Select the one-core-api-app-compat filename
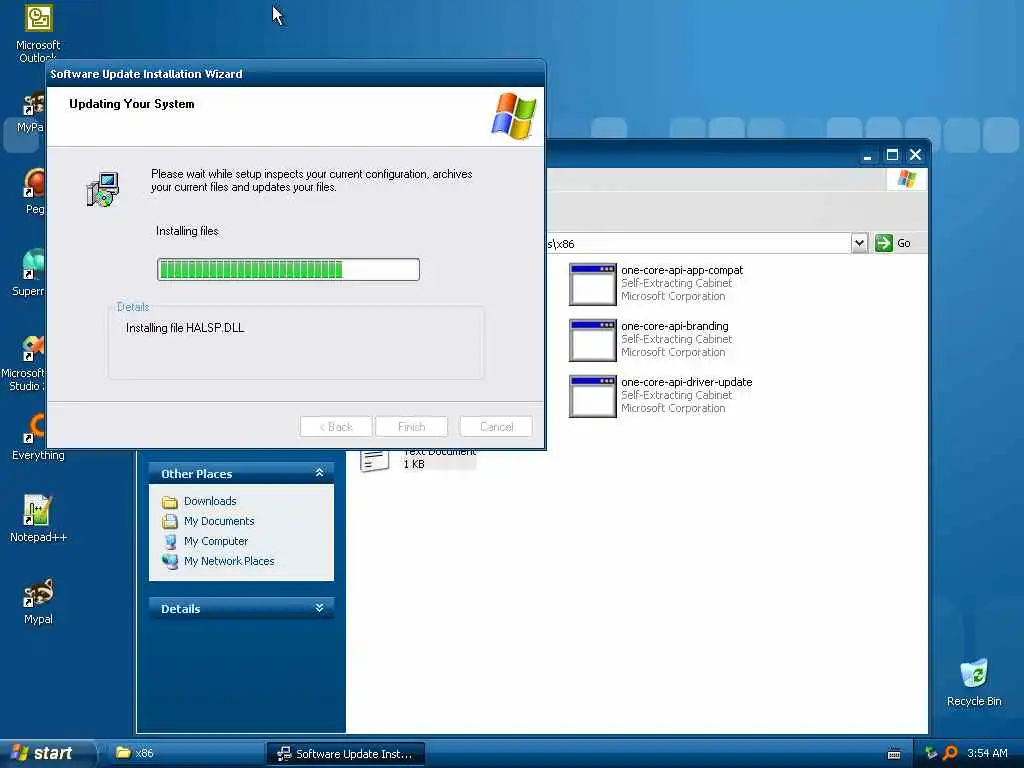1024x768 pixels. point(682,270)
